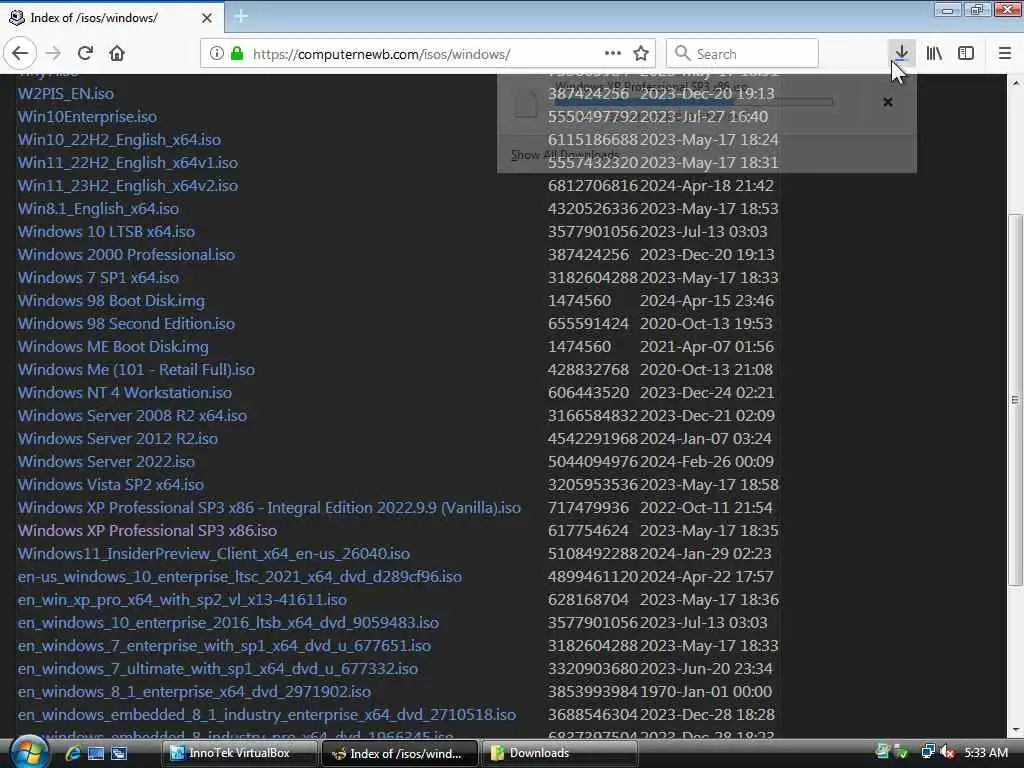
Task: Open the downloads arrow panel
Action: pos(901,53)
